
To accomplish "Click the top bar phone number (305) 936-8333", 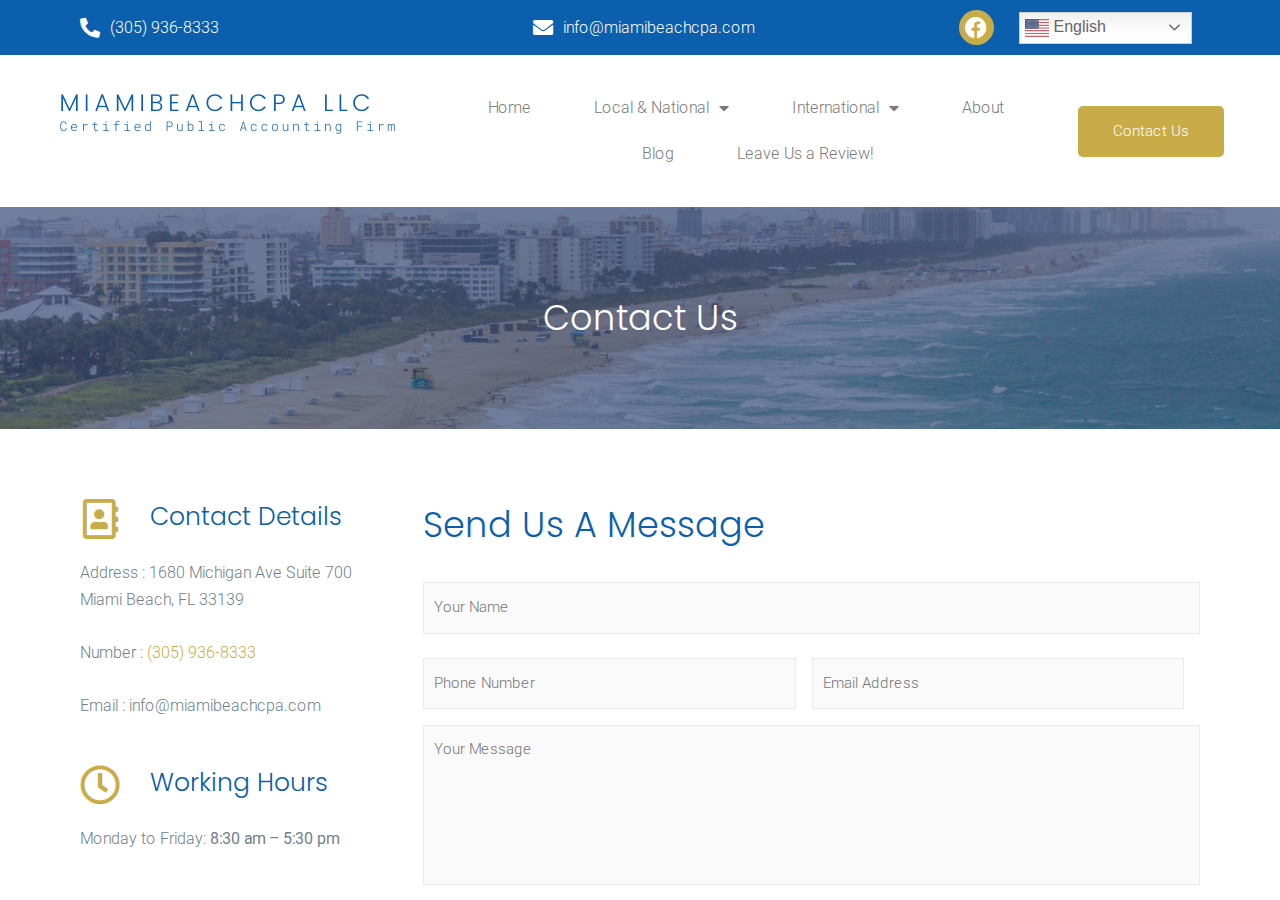I will pyautogui.click(x=164, y=28).
